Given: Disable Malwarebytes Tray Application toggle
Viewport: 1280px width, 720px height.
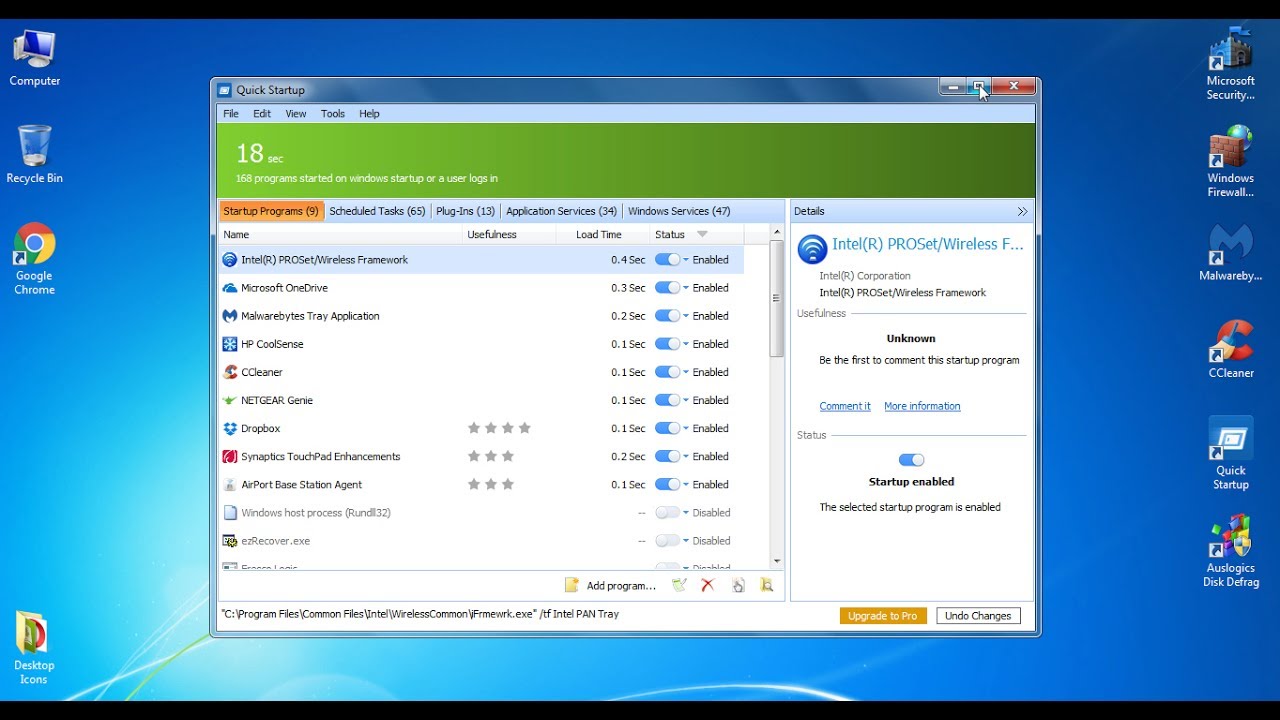Looking at the screenshot, I should coord(667,316).
